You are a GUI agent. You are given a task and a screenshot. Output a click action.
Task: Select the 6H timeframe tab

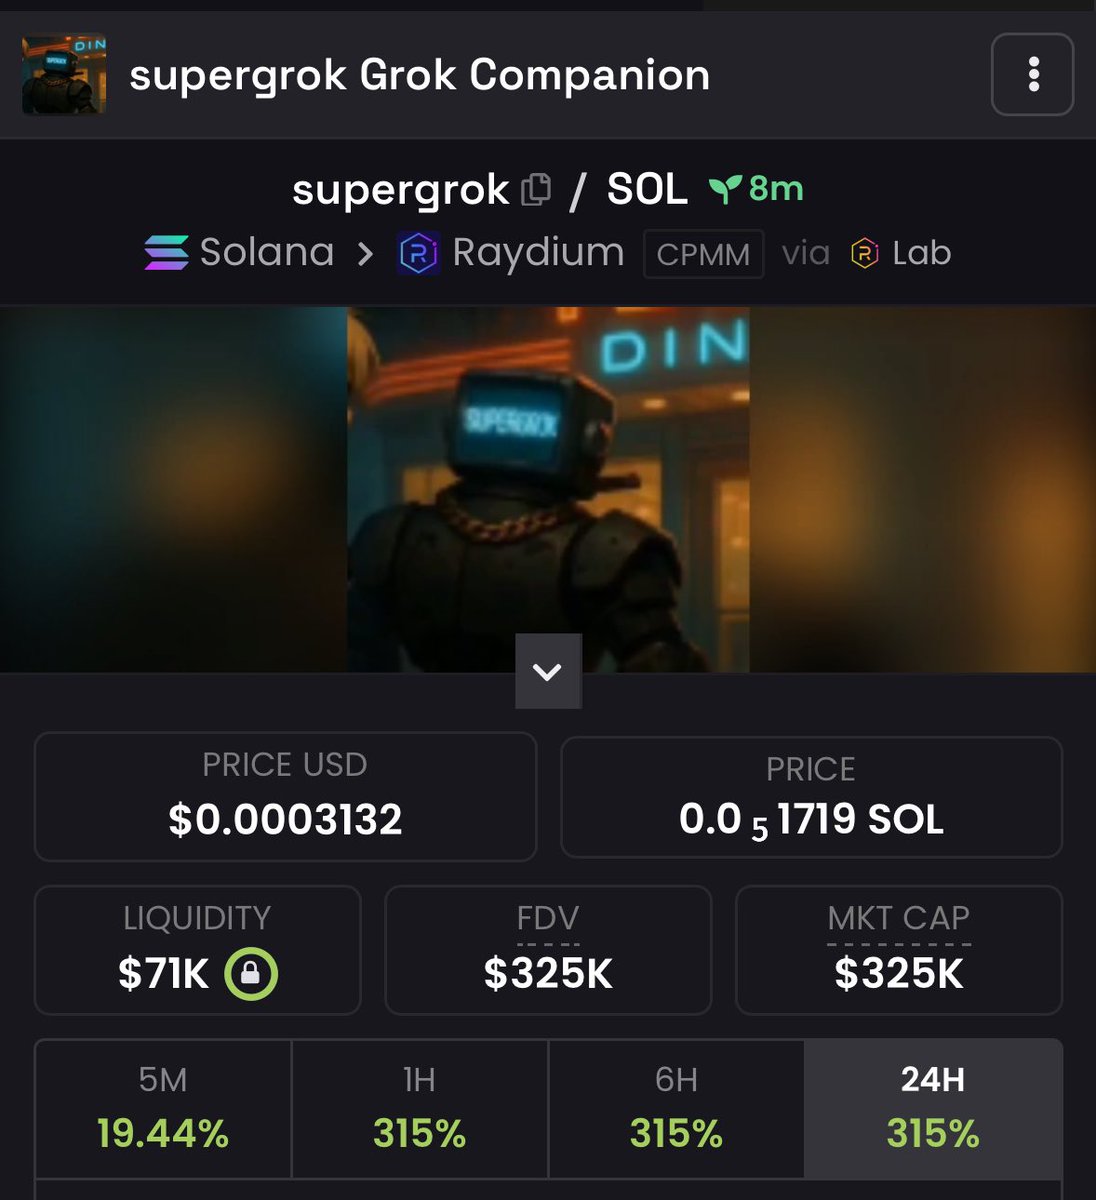click(677, 1108)
